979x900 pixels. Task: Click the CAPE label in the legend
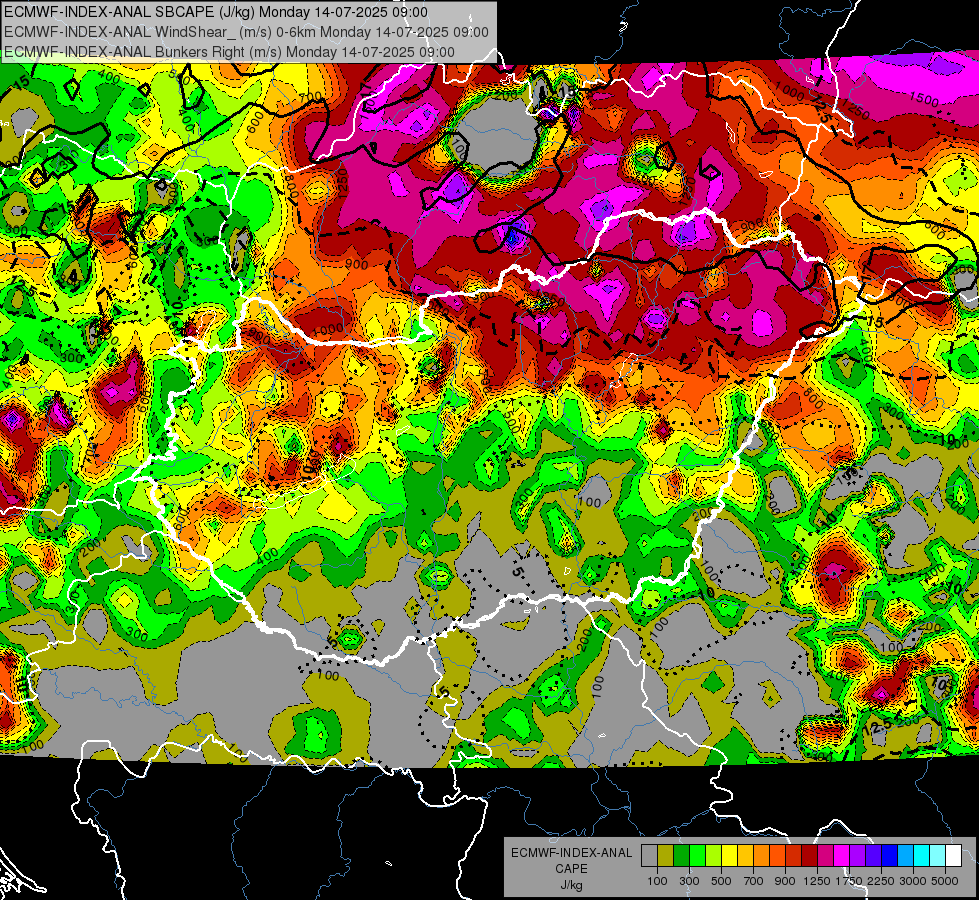pyautogui.click(x=572, y=868)
